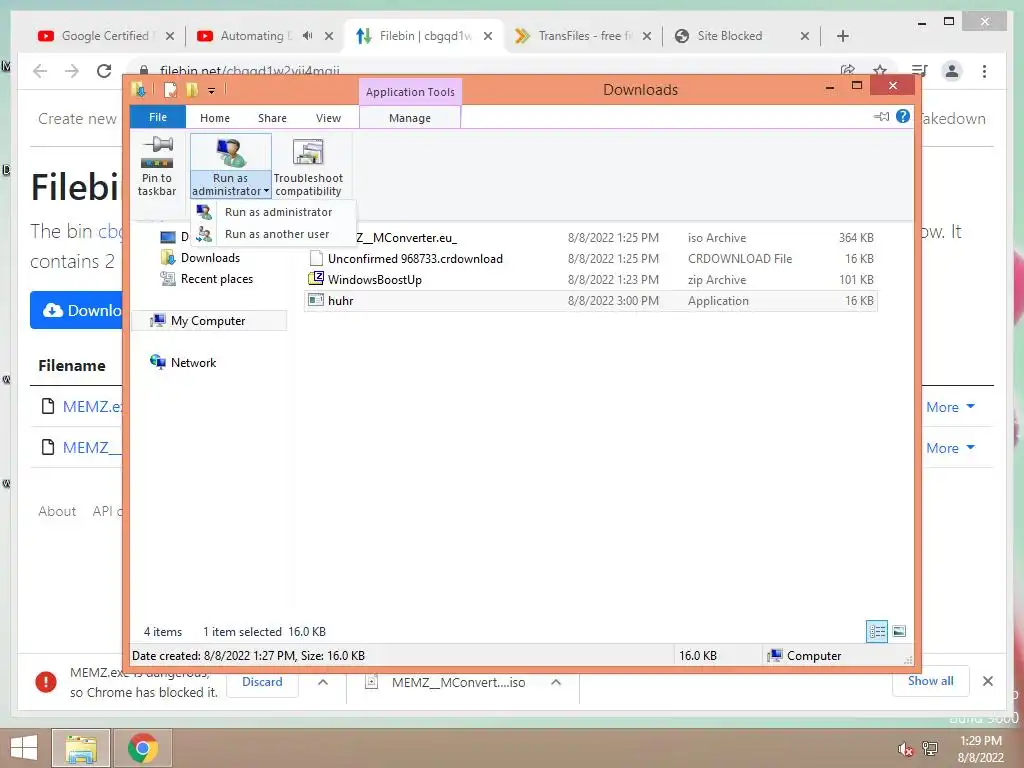Expand options for blocked MEMZ.exe download
The width and height of the screenshot is (1024, 768).
[x=323, y=682]
